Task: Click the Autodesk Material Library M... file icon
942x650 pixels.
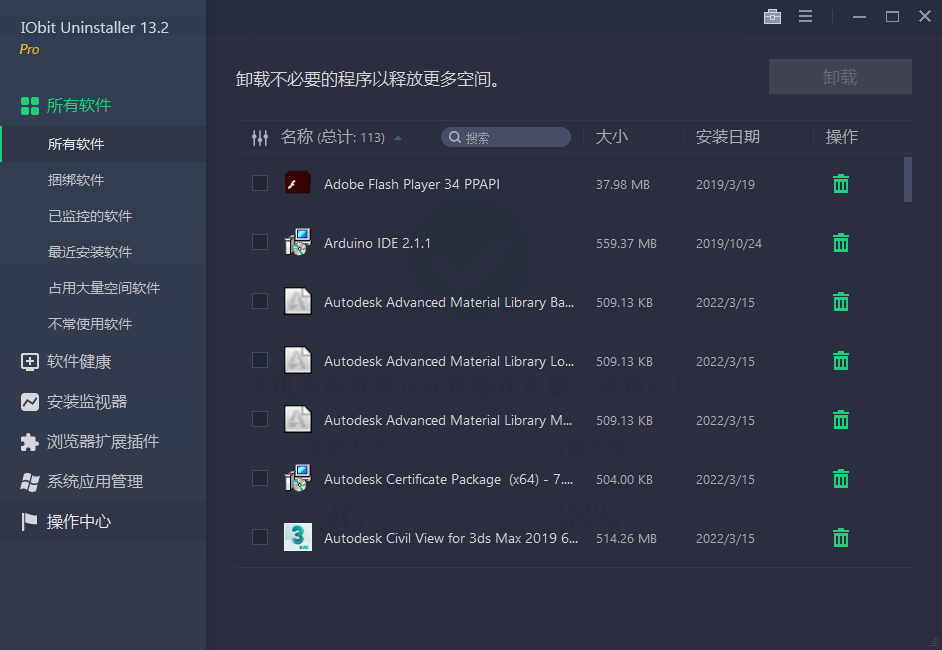Action: [x=298, y=419]
